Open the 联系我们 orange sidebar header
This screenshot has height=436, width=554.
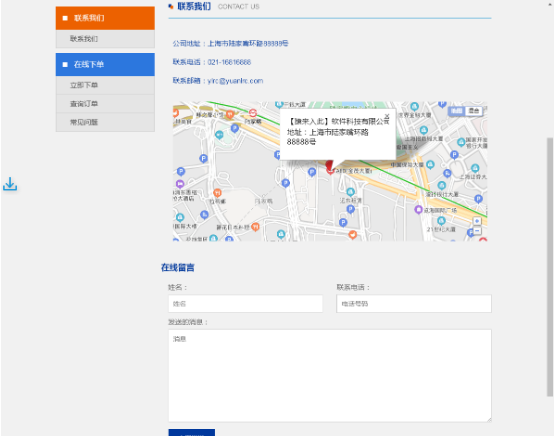tap(105, 18)
